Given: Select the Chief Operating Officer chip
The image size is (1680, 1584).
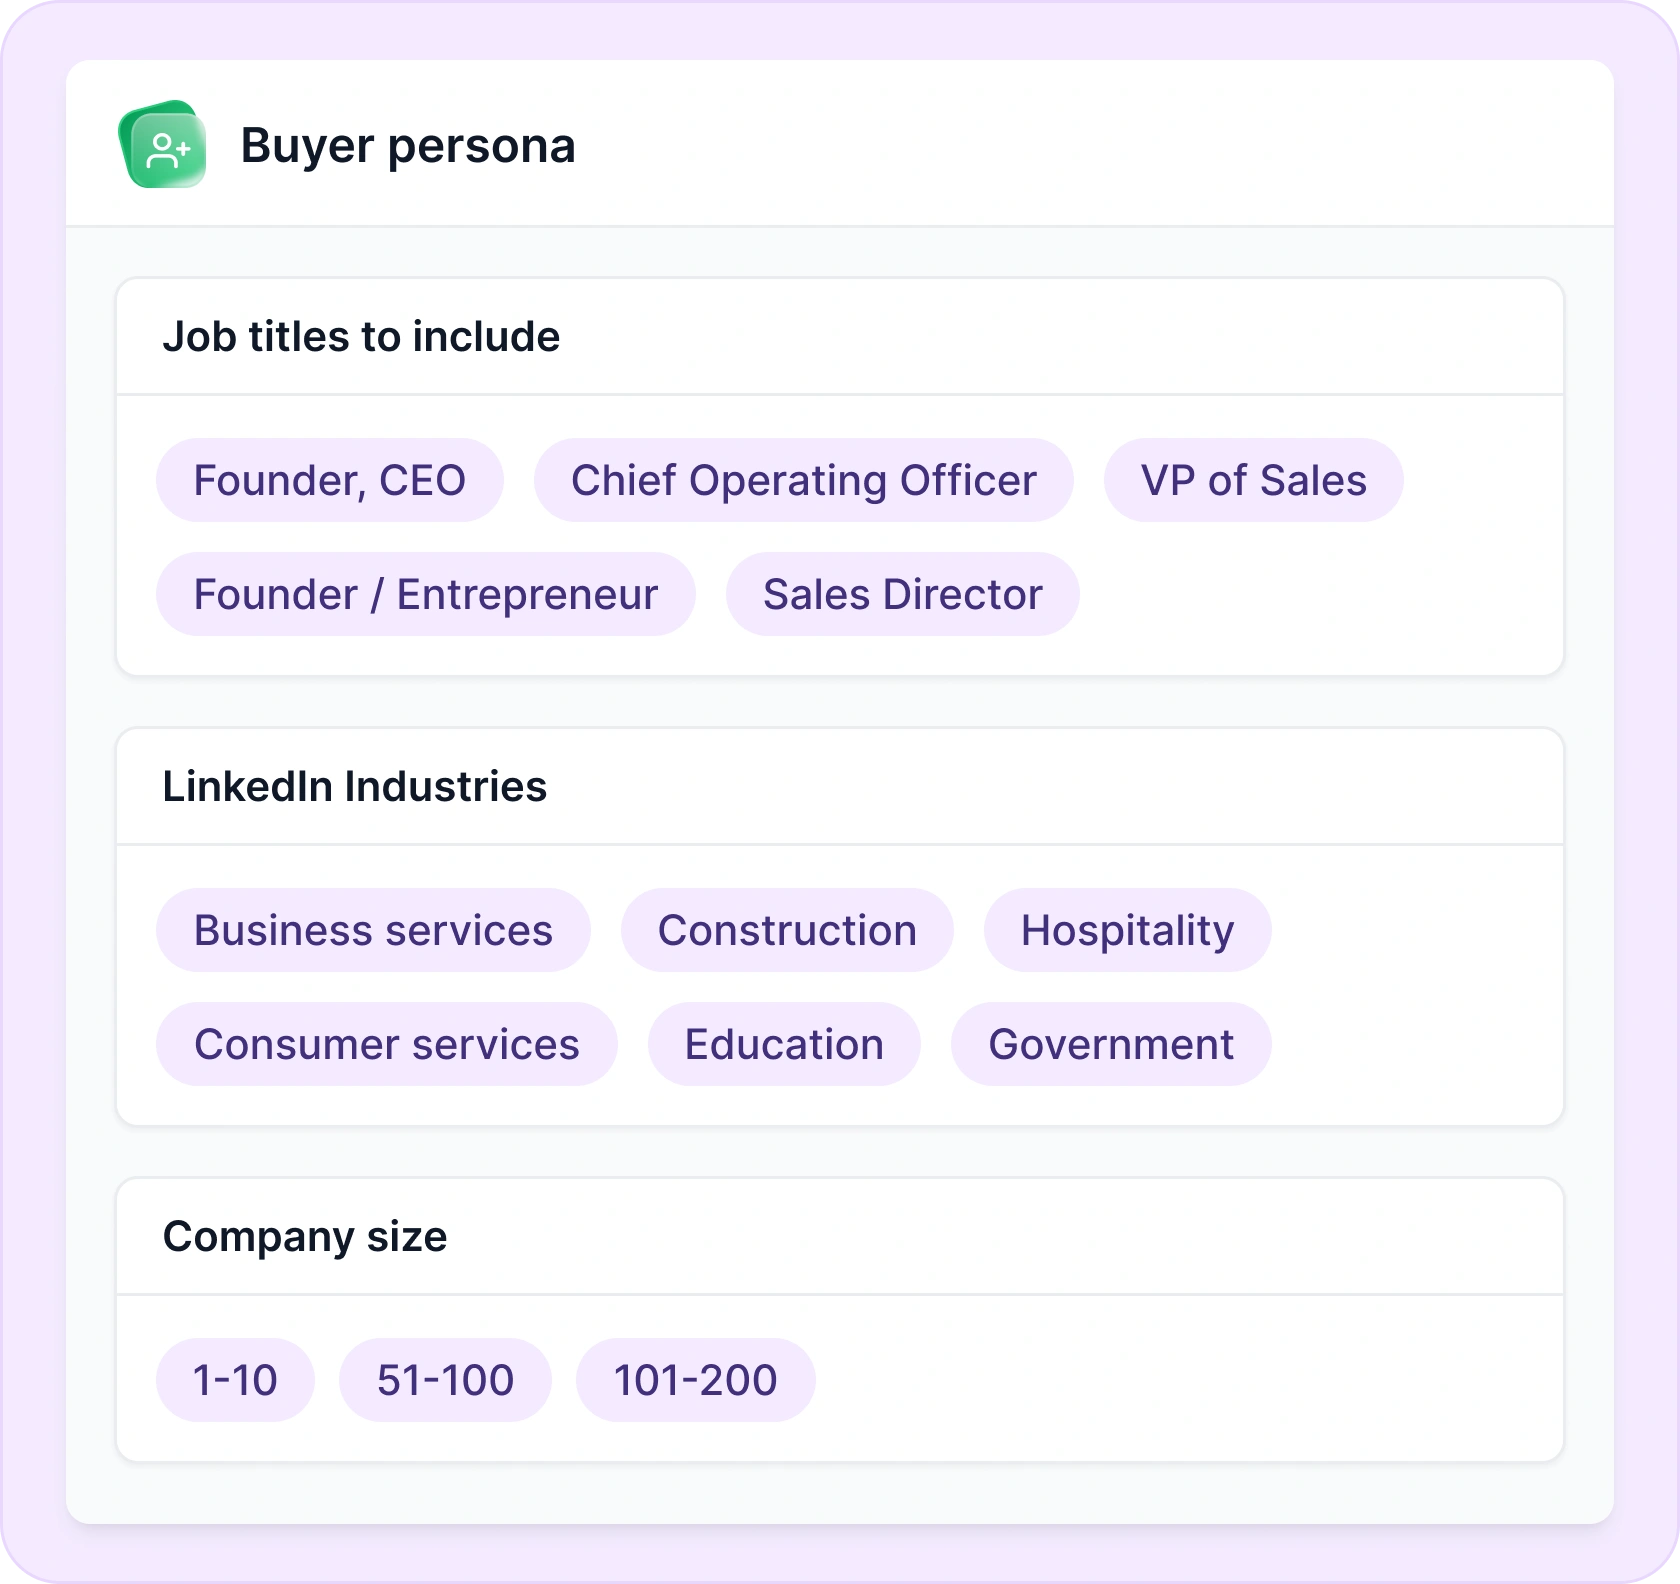Looking at the screenshot, I should click(803, 480).
